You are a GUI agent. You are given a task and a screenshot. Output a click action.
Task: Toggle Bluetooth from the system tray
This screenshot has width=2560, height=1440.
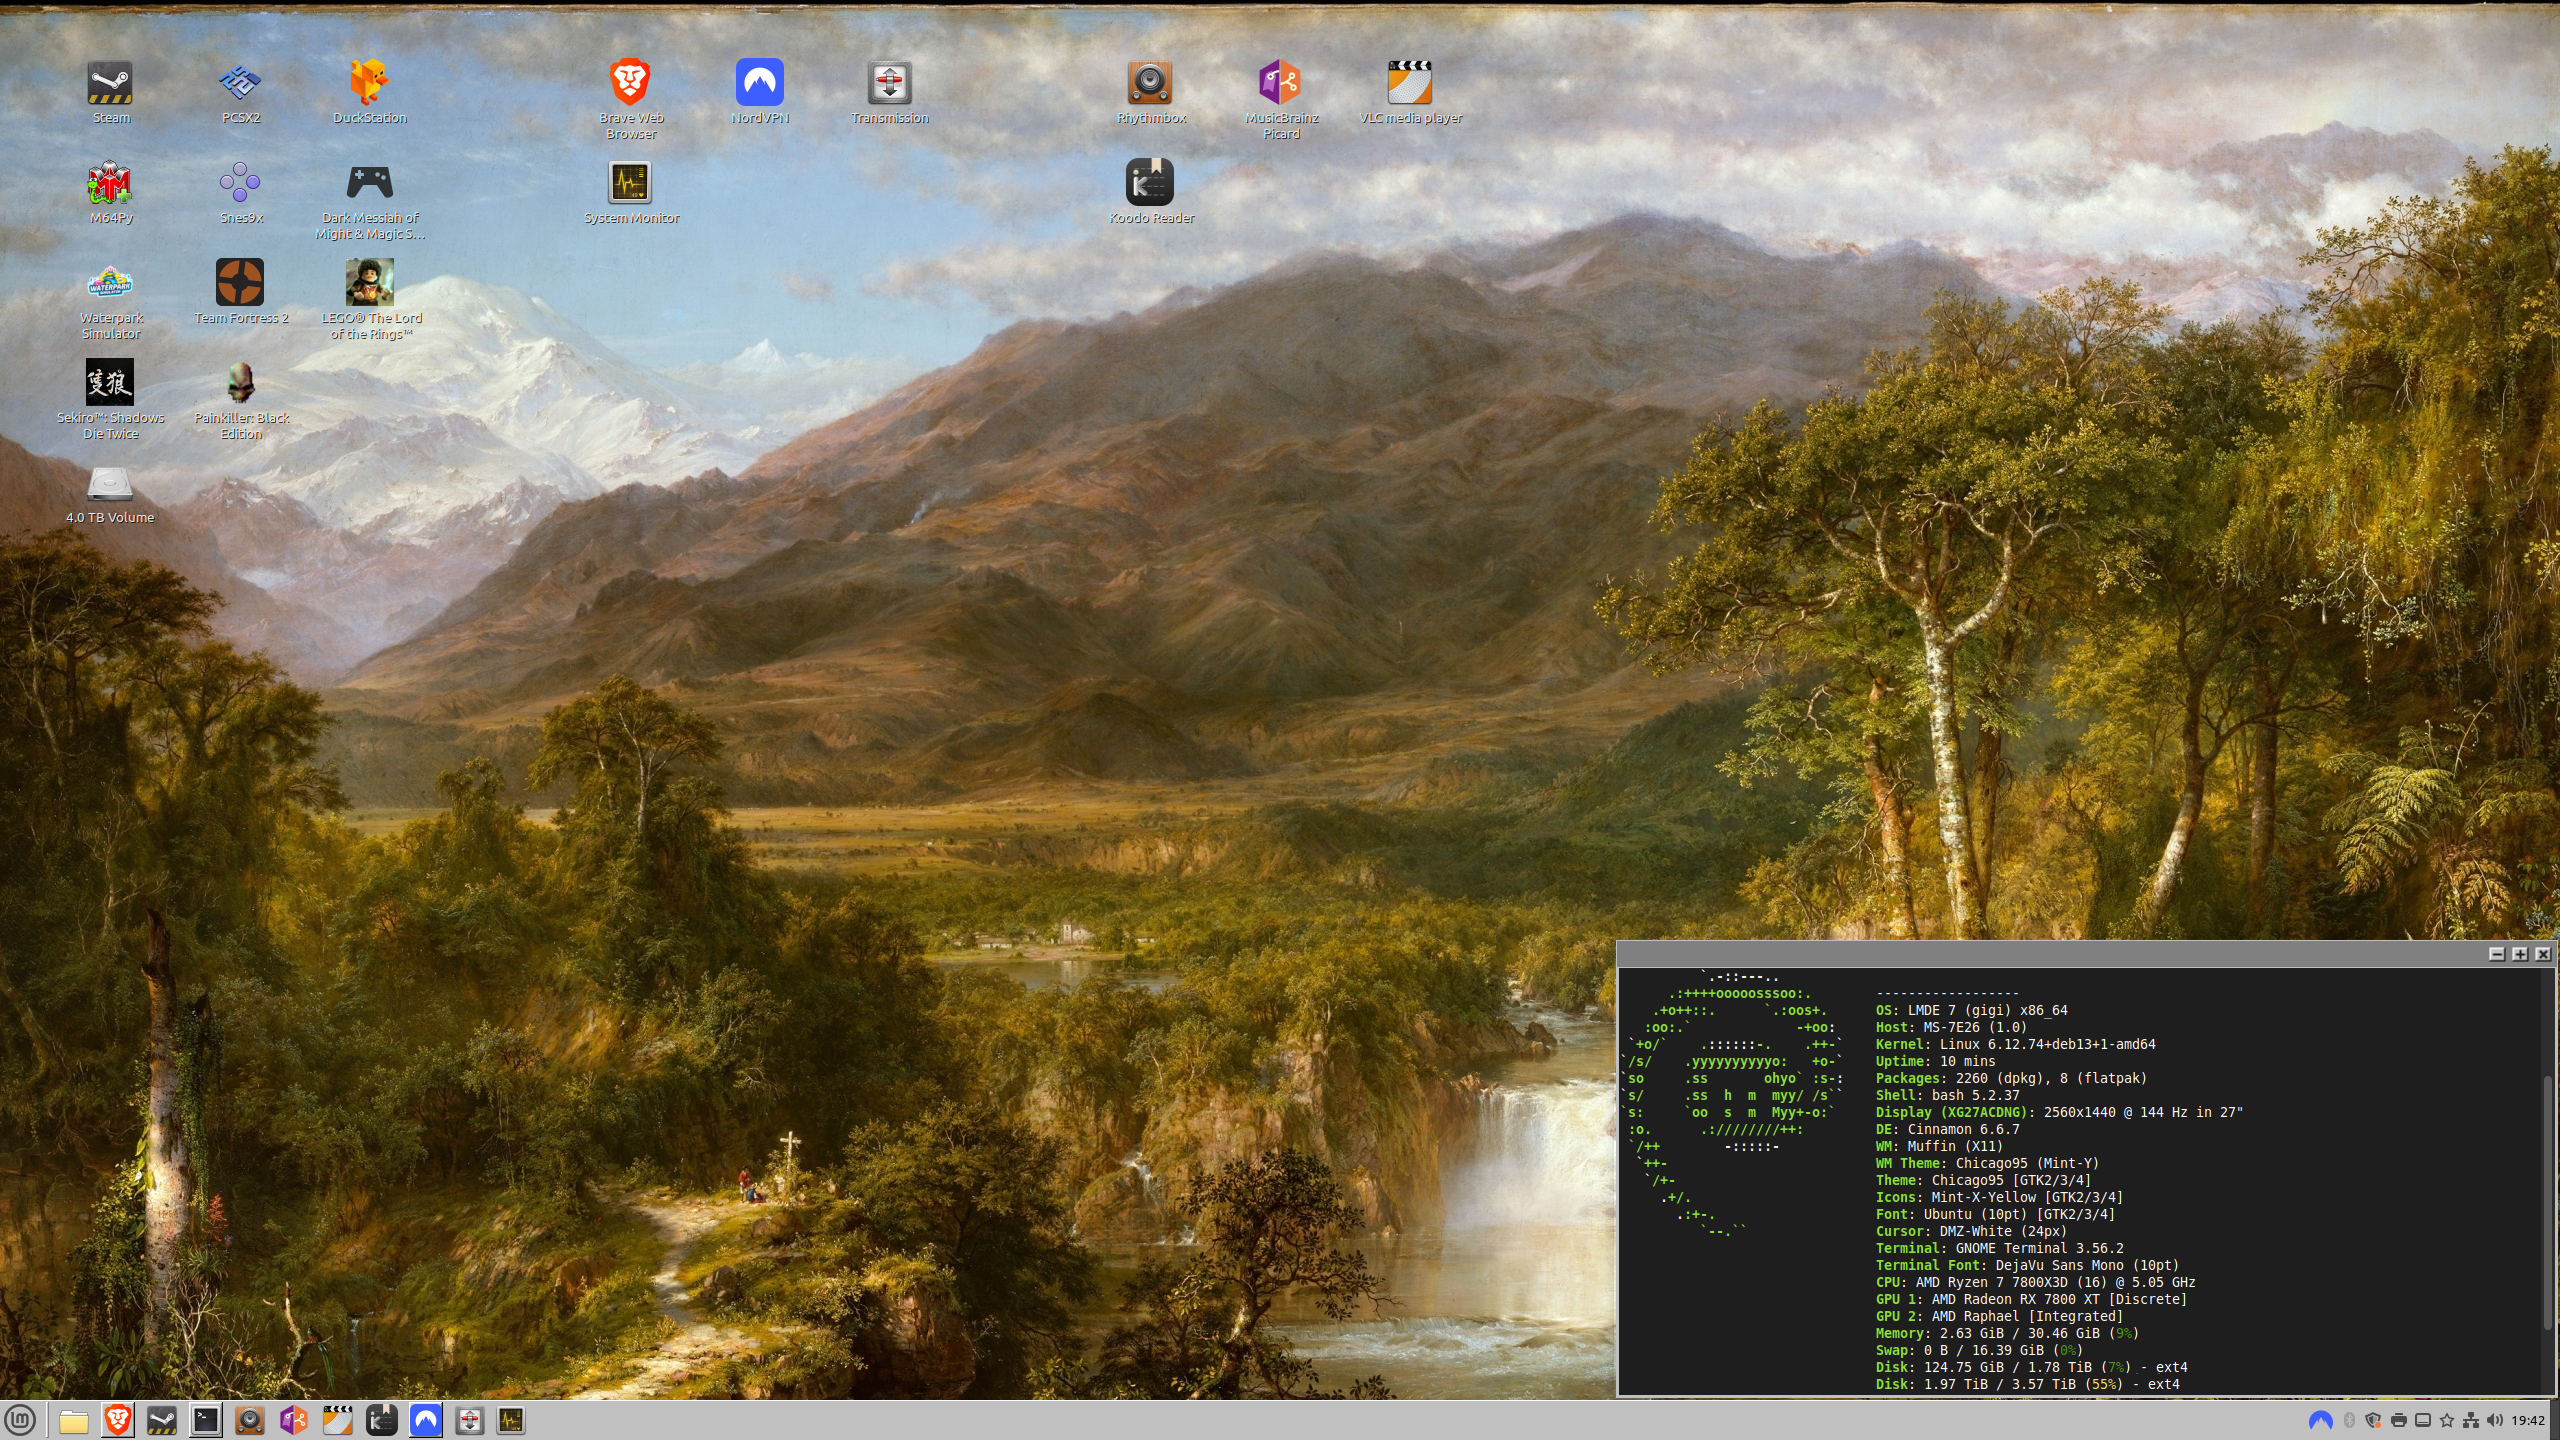pos(2349,1420)
